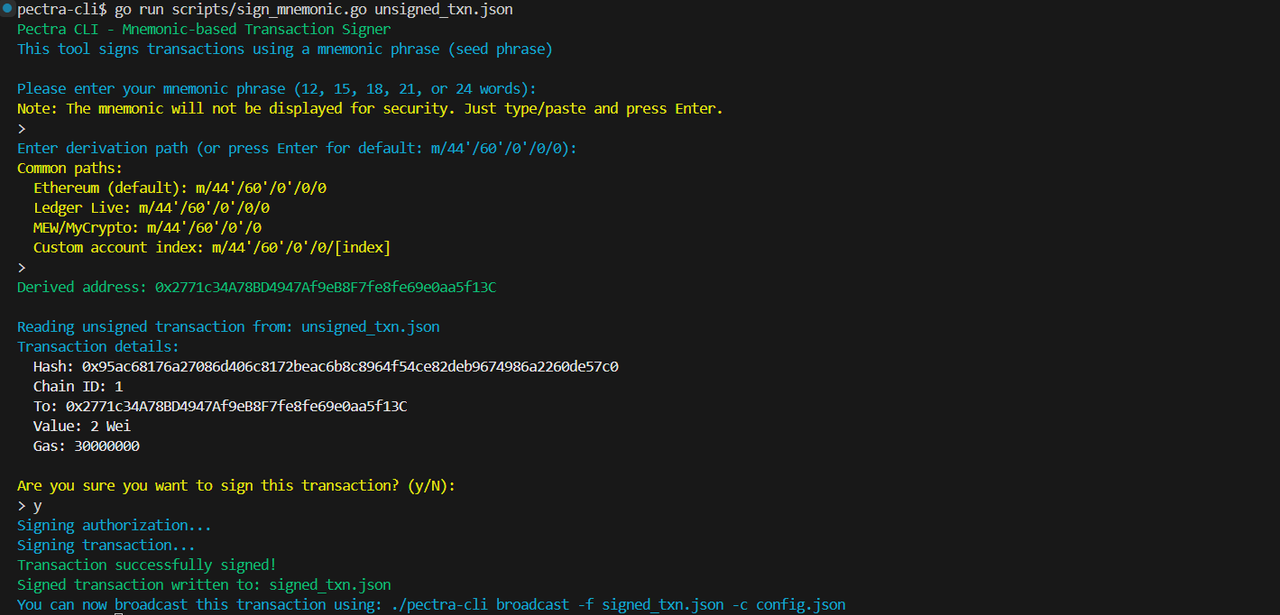Click the 'Note: The mnemonic will not be displayed' line
This screenshot has height=615, width=1280.
click(x=370, y=108)
